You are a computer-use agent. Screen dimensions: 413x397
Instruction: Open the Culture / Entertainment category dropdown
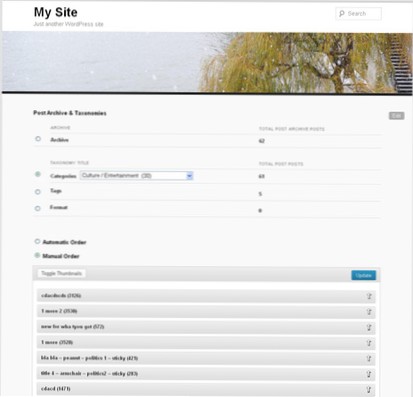pyautogui.click(x=136, y=176)
